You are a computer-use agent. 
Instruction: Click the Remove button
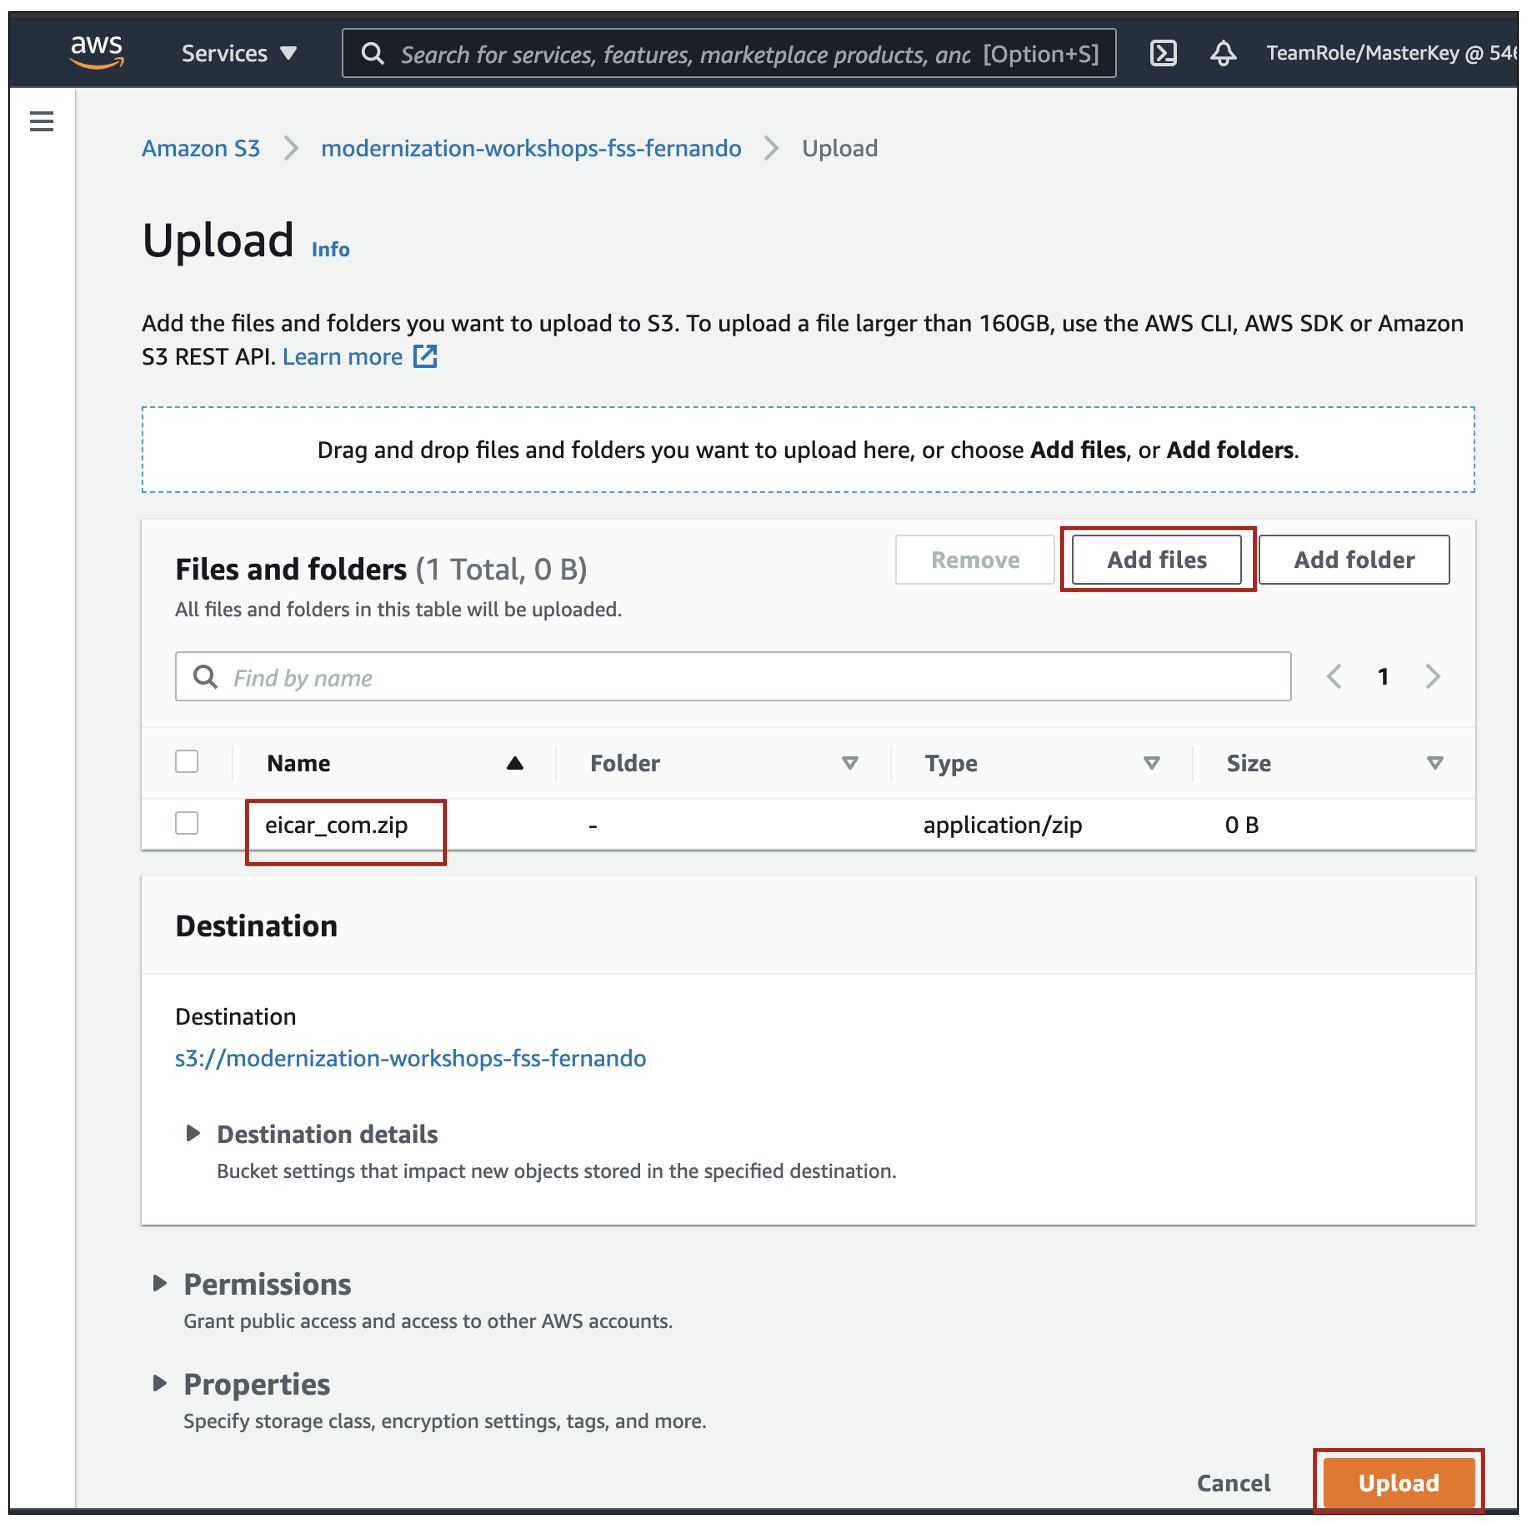point(975,560)
